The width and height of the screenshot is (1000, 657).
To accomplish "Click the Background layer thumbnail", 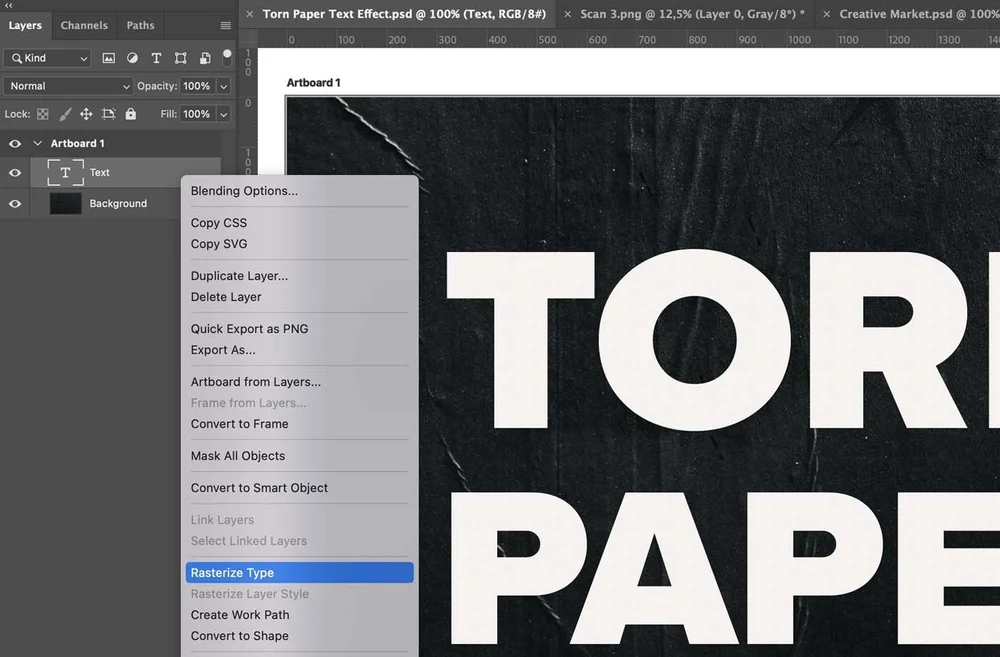I will click(64, 203).
